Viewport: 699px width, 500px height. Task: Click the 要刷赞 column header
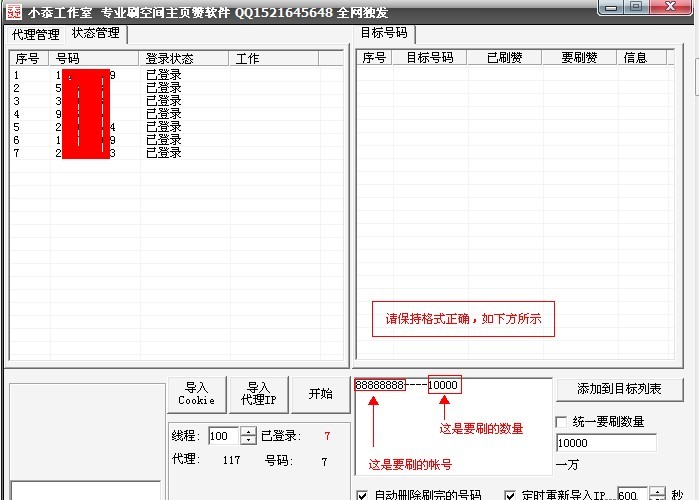[579, 57]
